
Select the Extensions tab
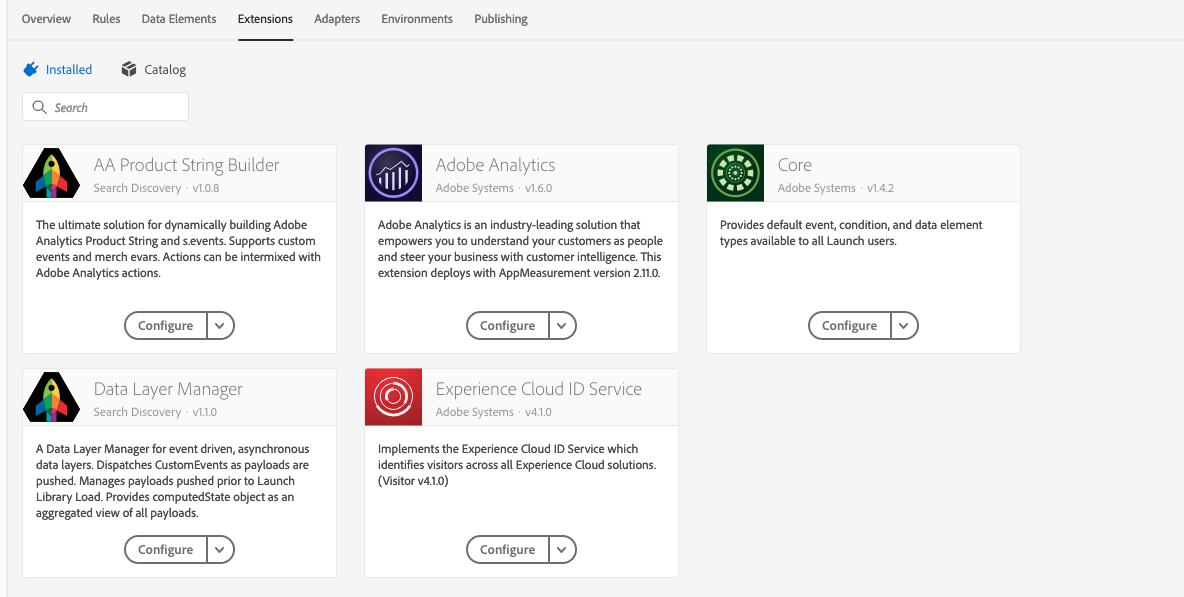[x=265, y=19]
